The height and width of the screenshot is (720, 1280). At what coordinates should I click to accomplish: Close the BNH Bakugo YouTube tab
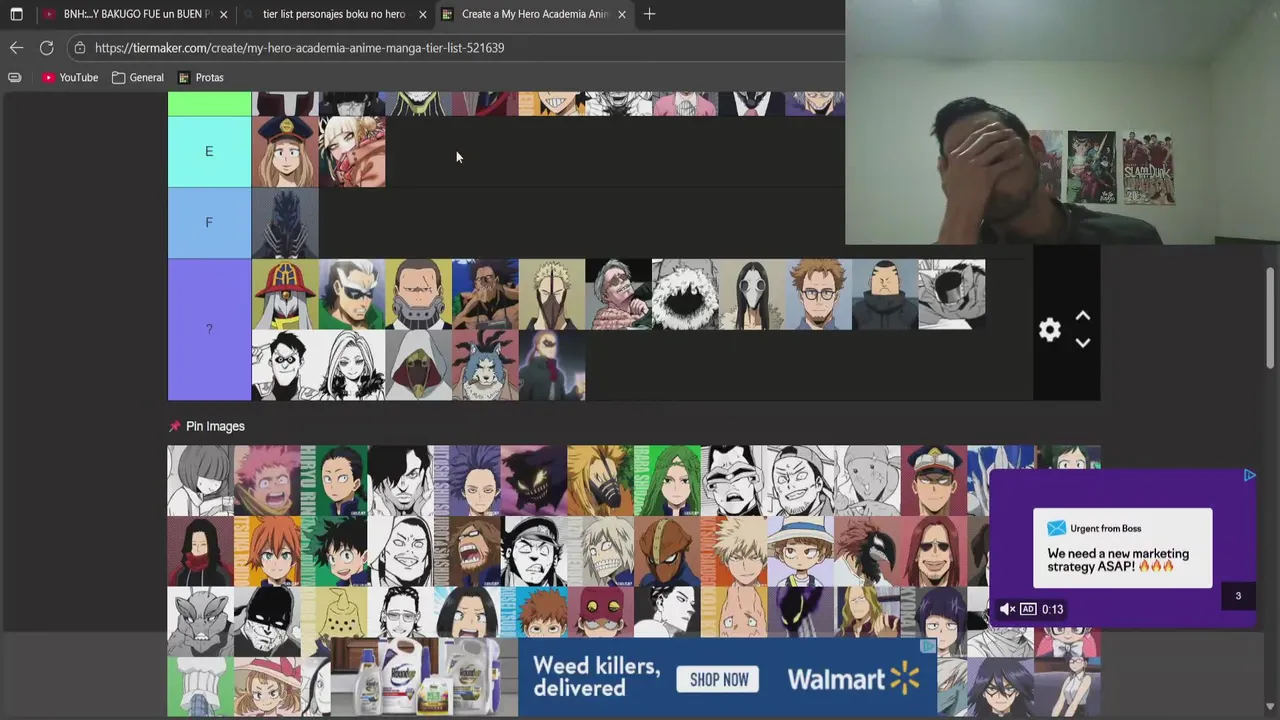223,14
